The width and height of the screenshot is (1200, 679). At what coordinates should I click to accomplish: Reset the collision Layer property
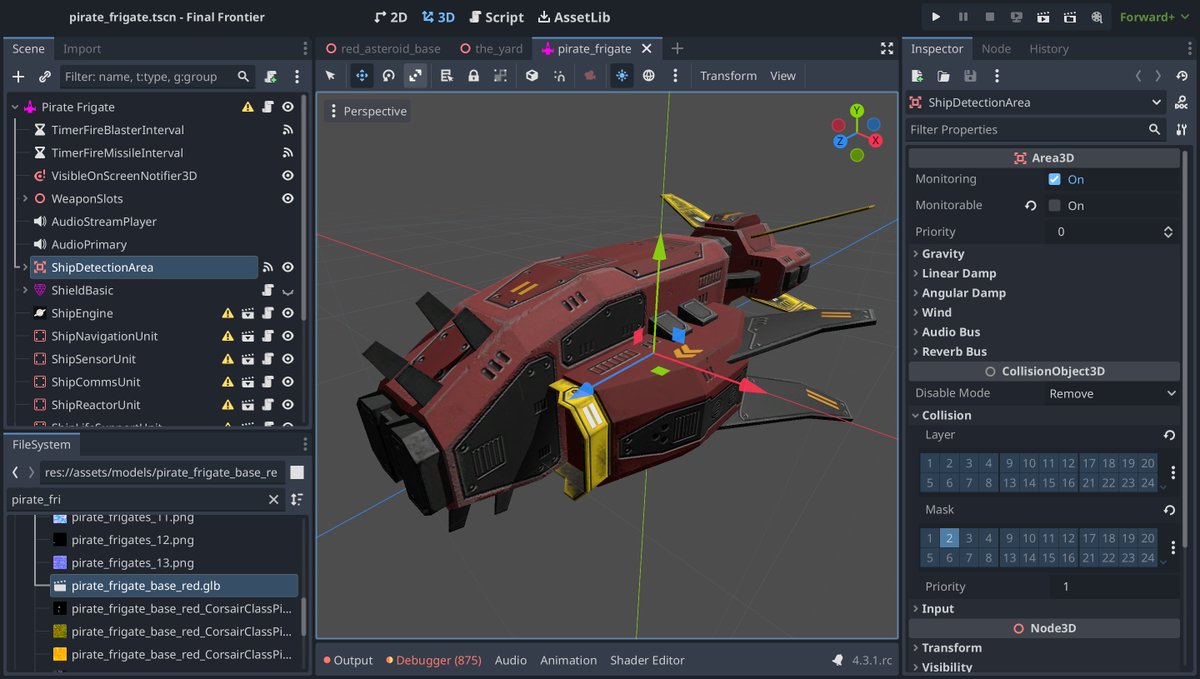[1169, 435]
